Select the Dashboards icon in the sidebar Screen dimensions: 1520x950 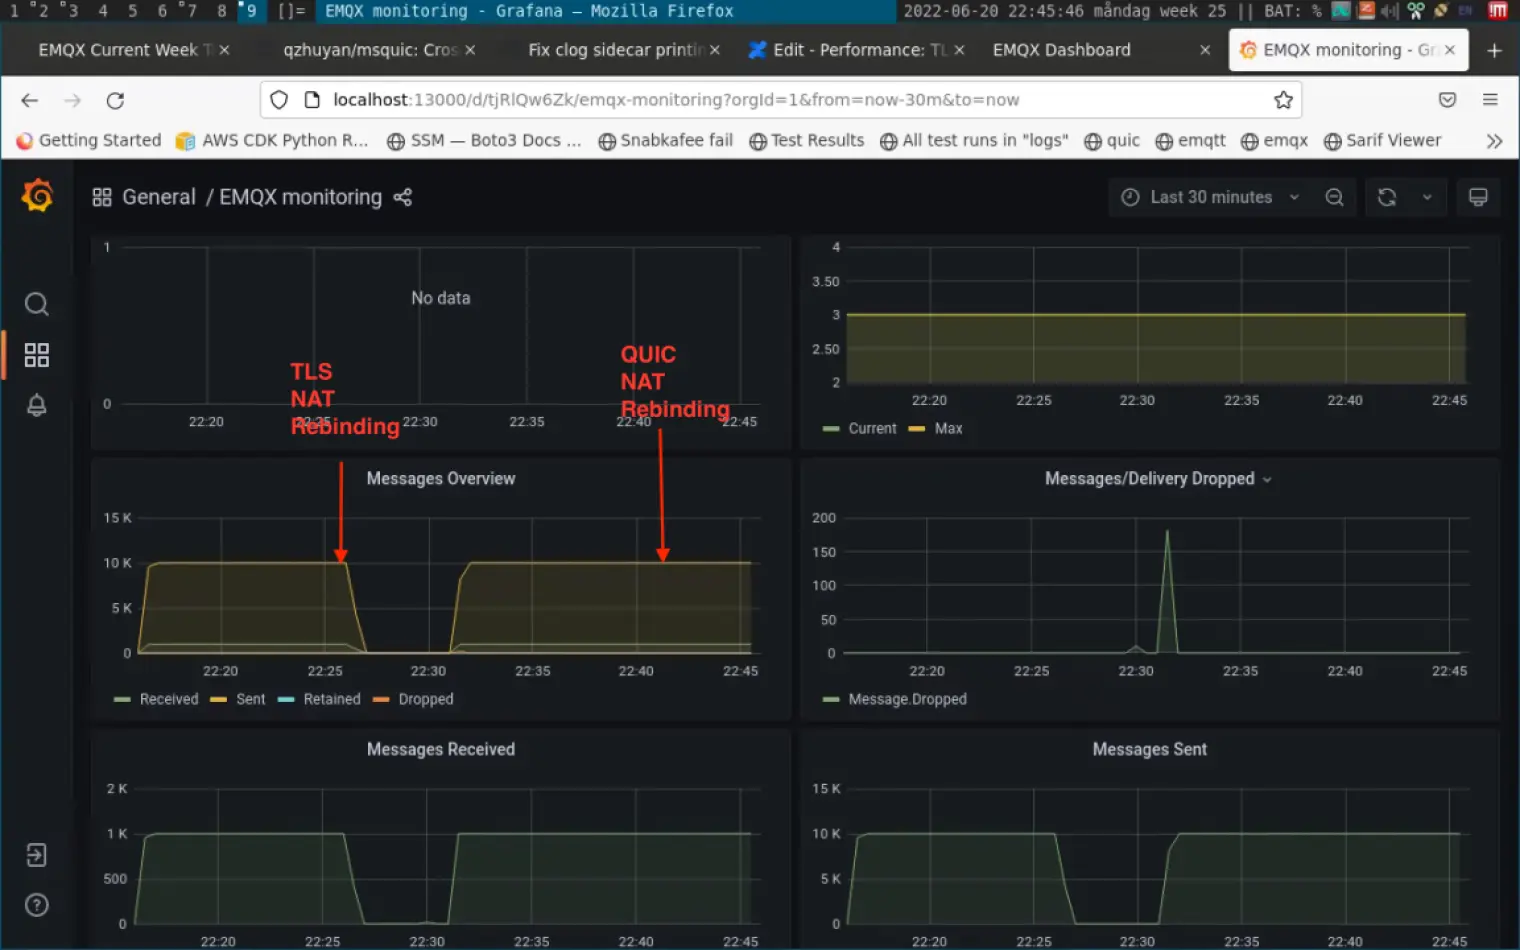tap(37, 355)
